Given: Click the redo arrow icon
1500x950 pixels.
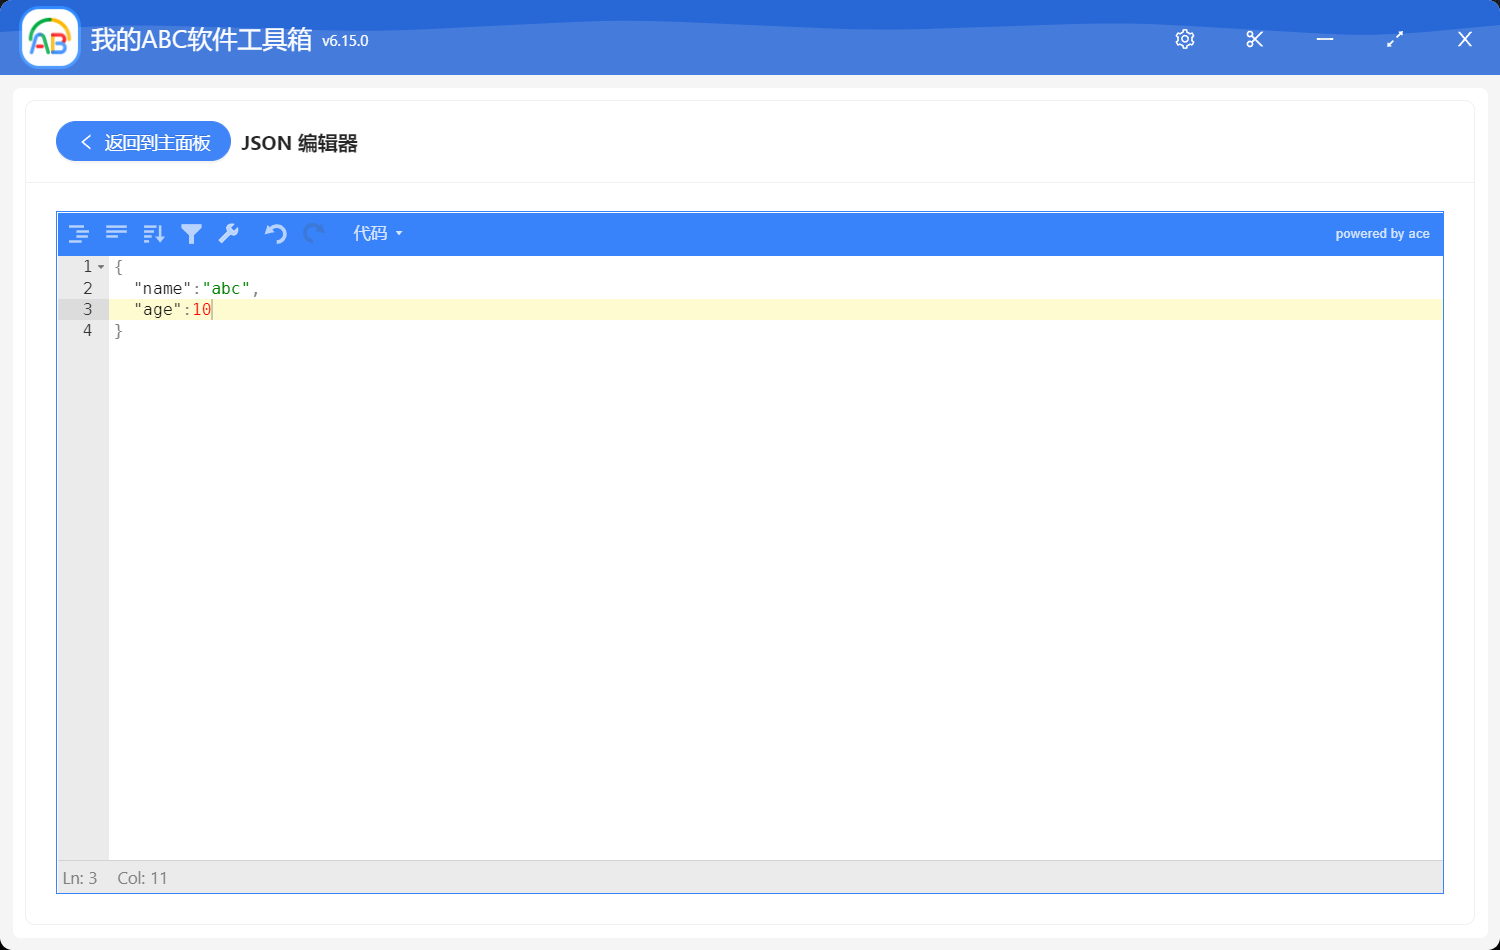Looking at the screenshot, I should coord(314,234).
